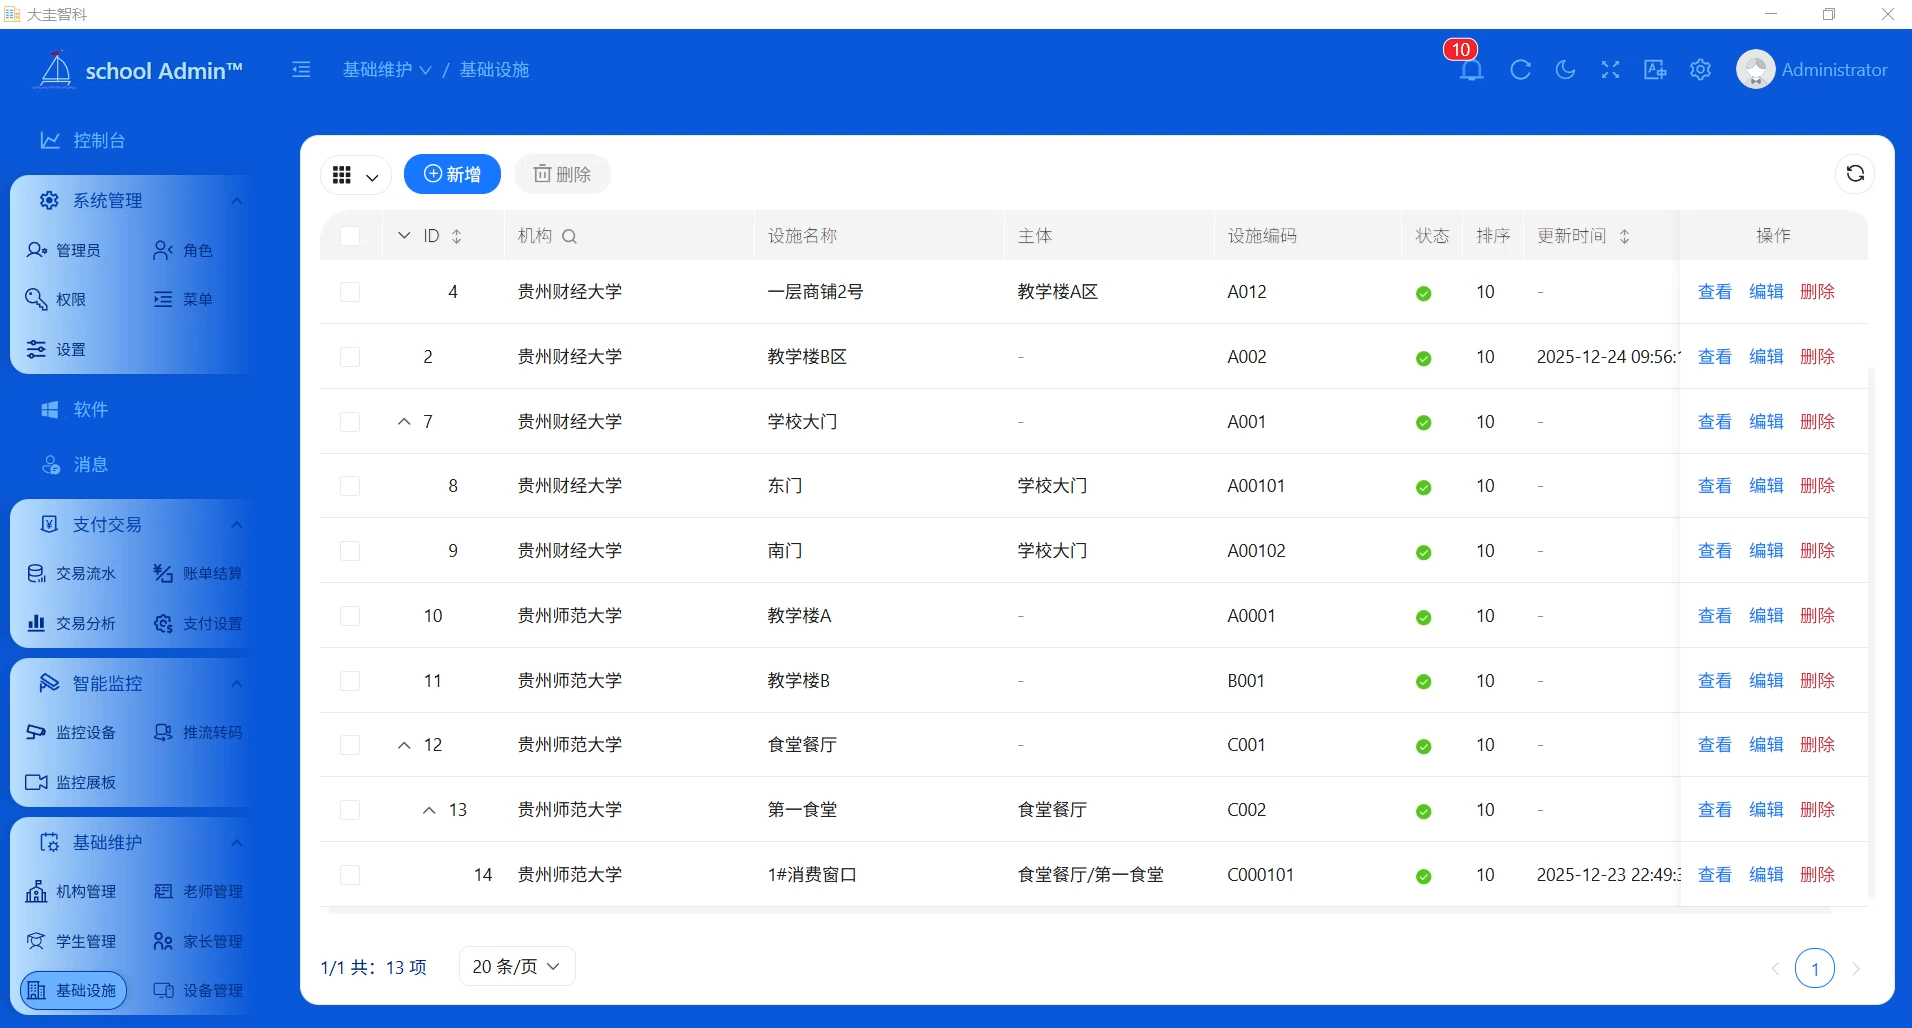
Task: Collapse the 学校大门 row with ID 7
Action: pyautogui.click(x=404, y=422)
